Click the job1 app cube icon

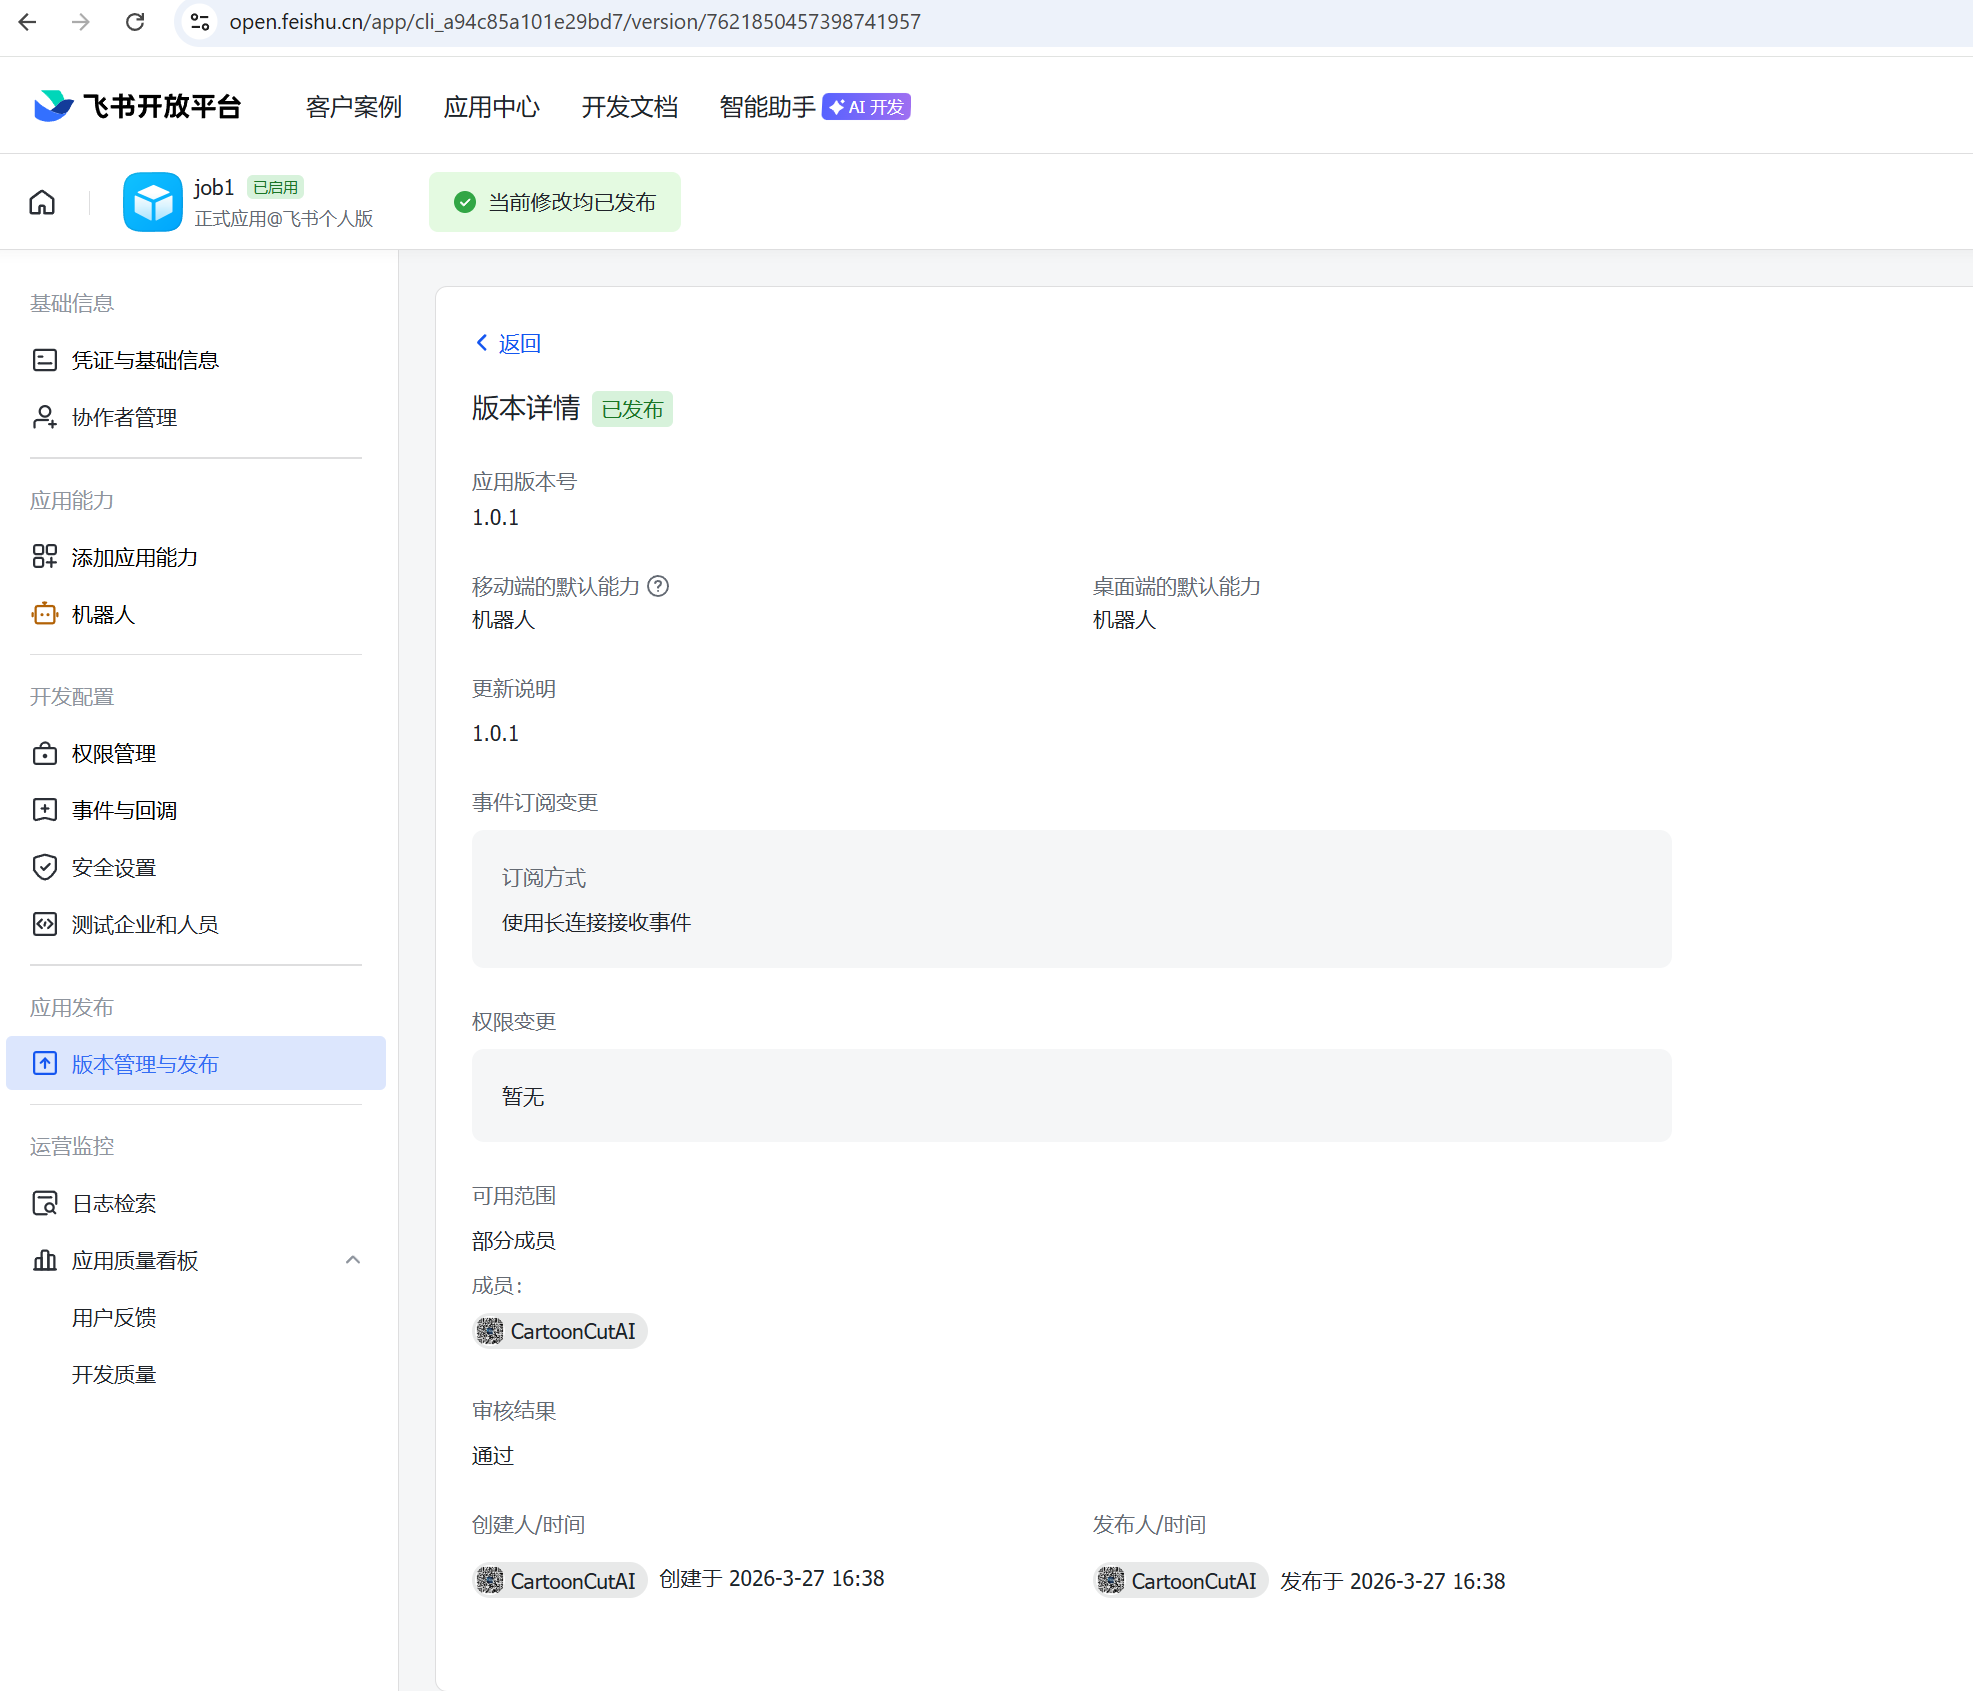coord(152,203)
